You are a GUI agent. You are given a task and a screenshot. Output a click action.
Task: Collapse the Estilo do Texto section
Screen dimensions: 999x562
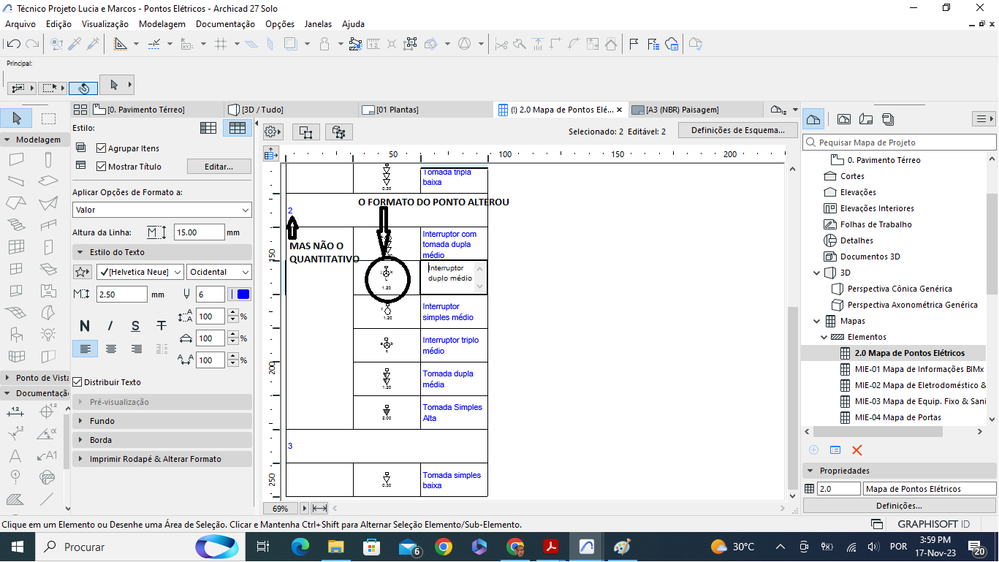(162, 252)
